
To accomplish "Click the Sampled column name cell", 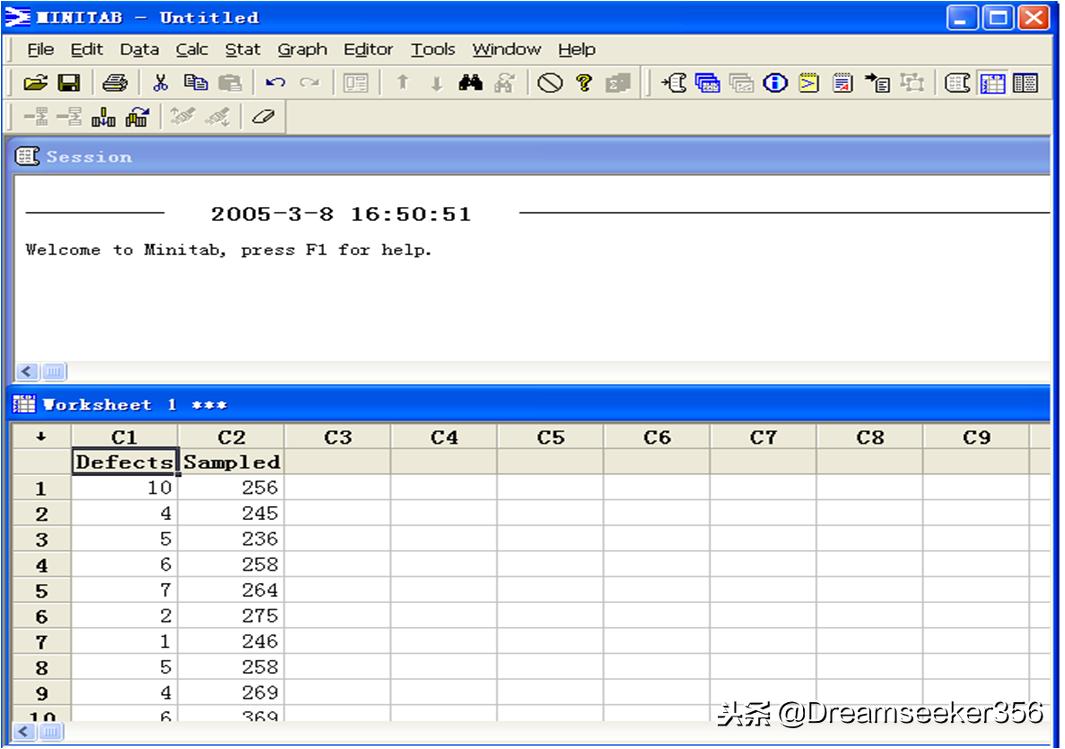I will [x=231, y=462].
